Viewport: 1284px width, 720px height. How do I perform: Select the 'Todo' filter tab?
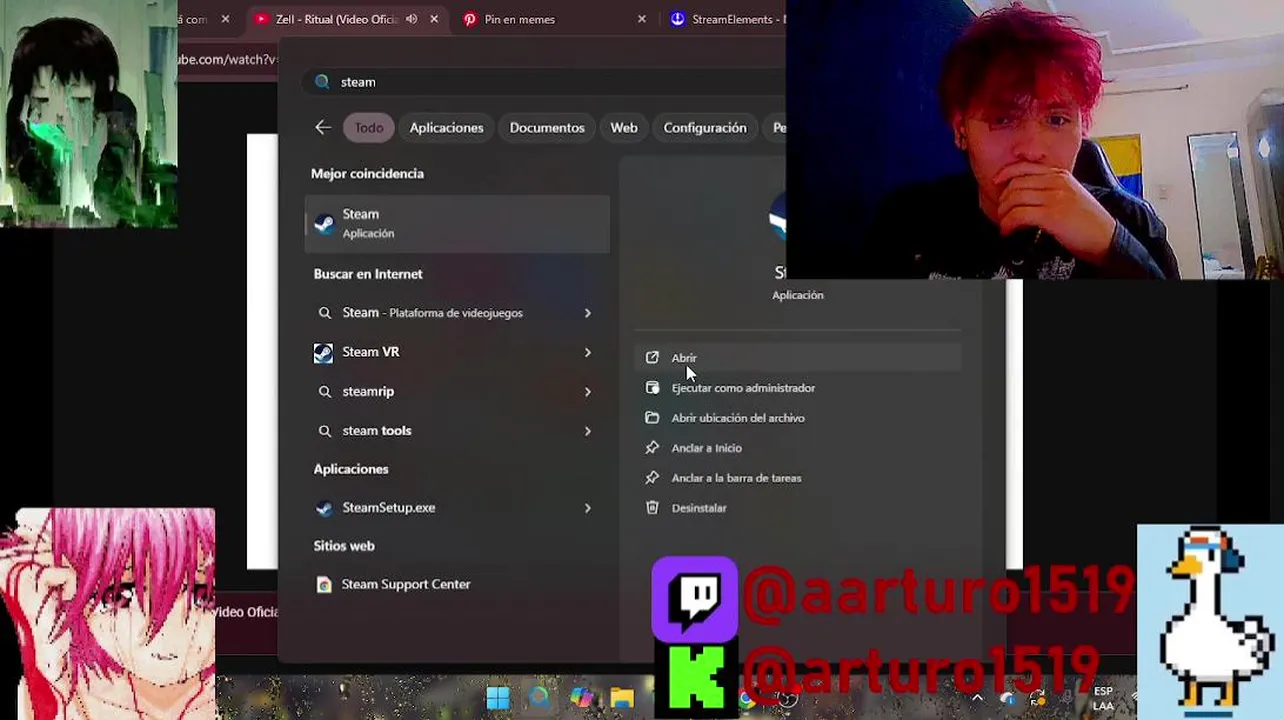coord(369,127)
